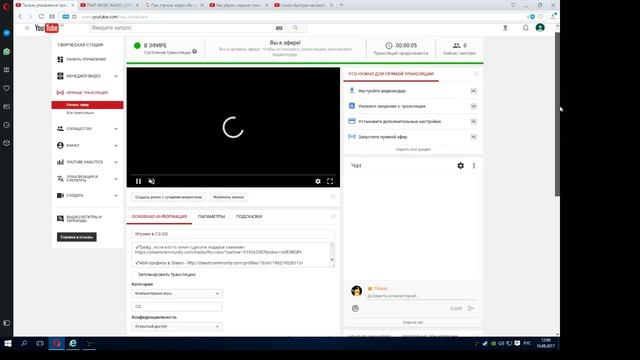
Task: Open YouTube notifications bell
Action: (x=526, y=28)
